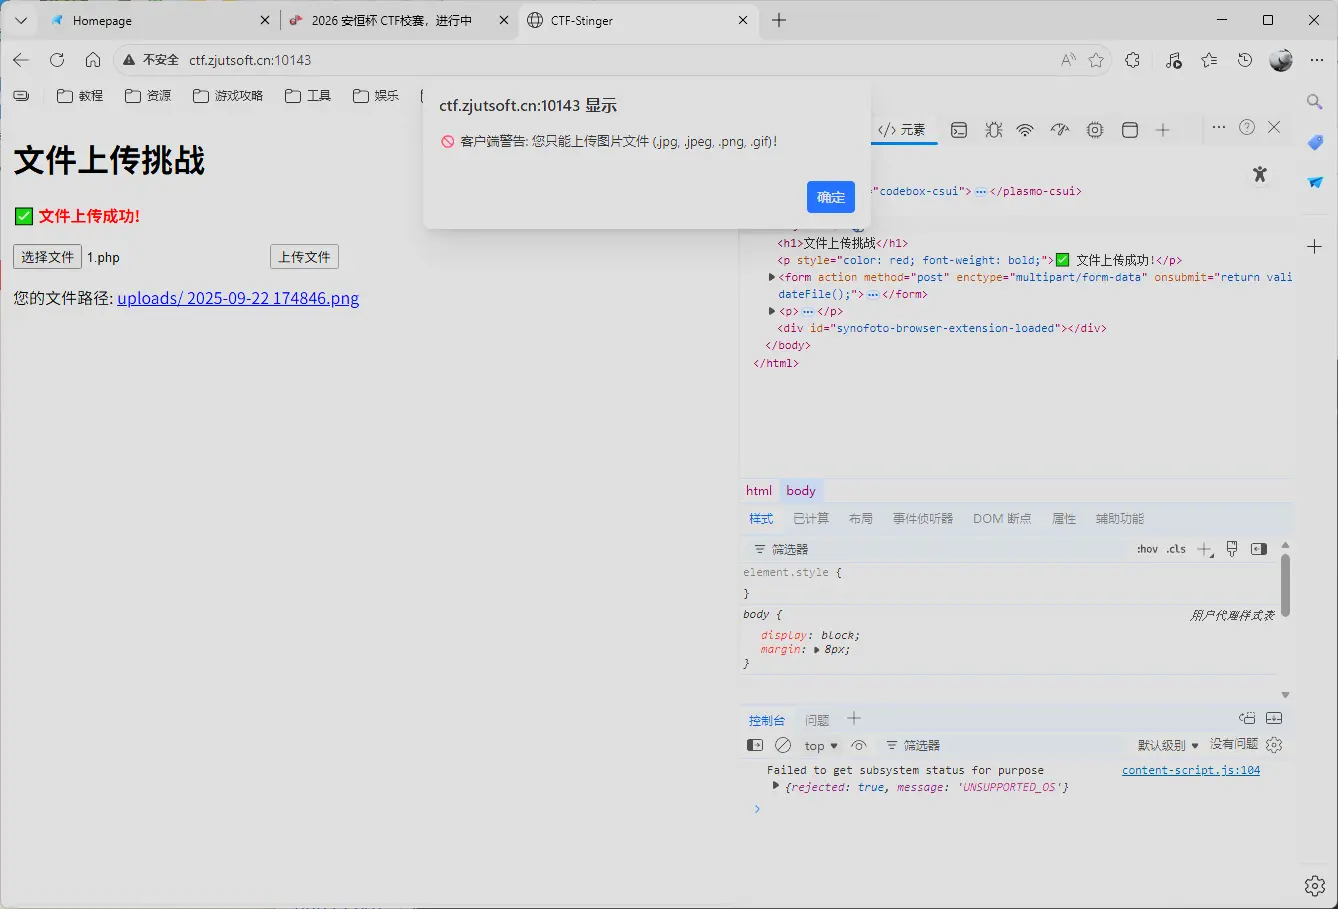Open the top frame context dropdown
Image resolution: width=1338 pixels, height=909 pixels.
(819, 744)
